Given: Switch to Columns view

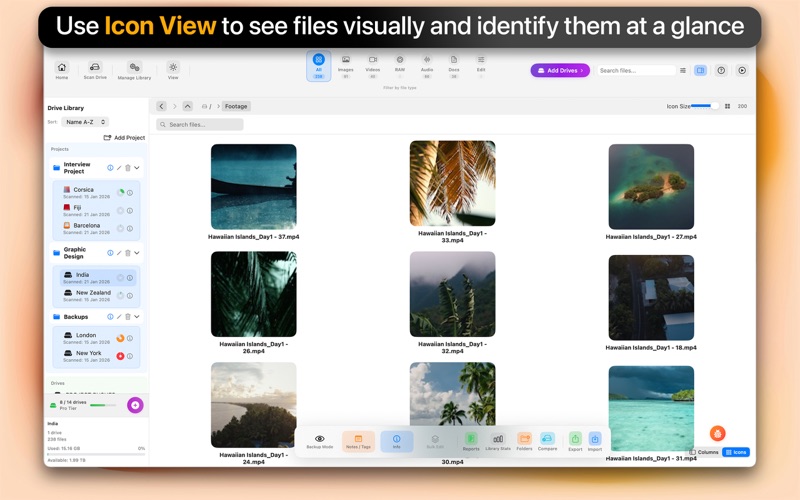Looking at the screenshot, I should (x=704, y=452).
